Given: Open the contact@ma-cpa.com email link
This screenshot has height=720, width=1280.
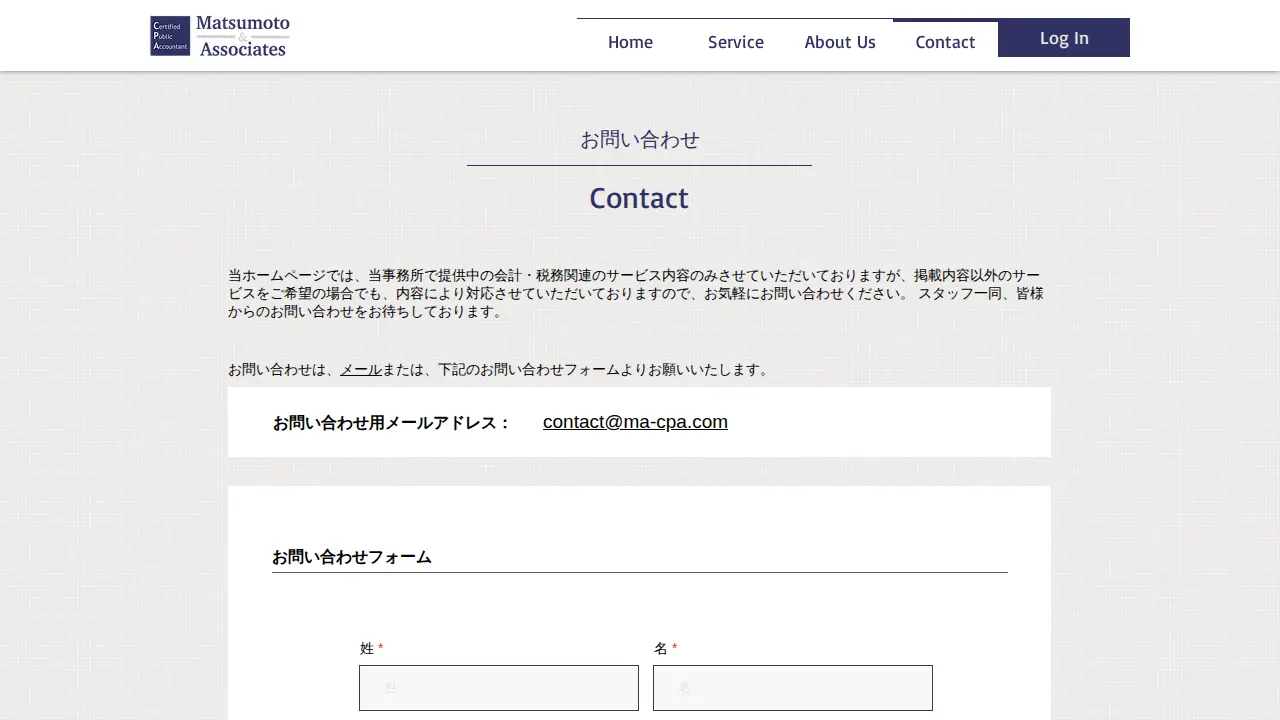Looking at the screenshot, I should [x=635, y=422].
